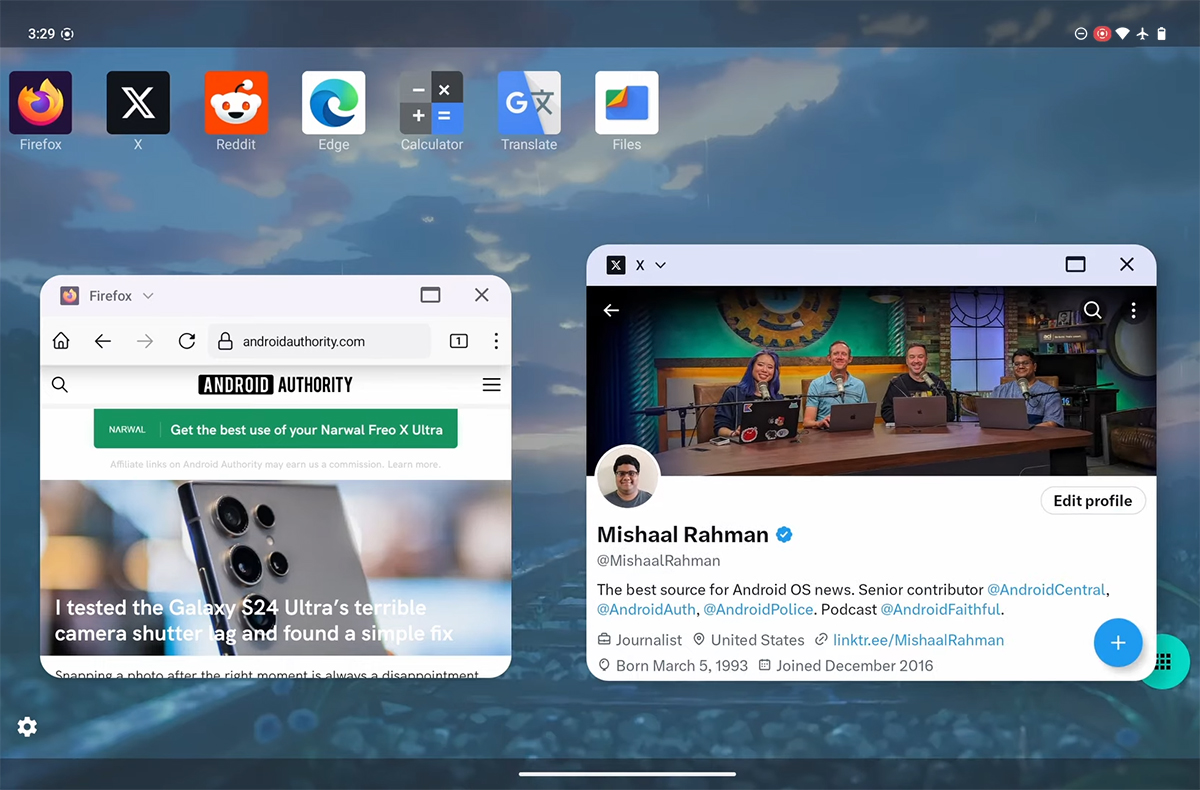Click the Android Authority logo
This screenshot has width=1200, height=790.
pos(276,385)
